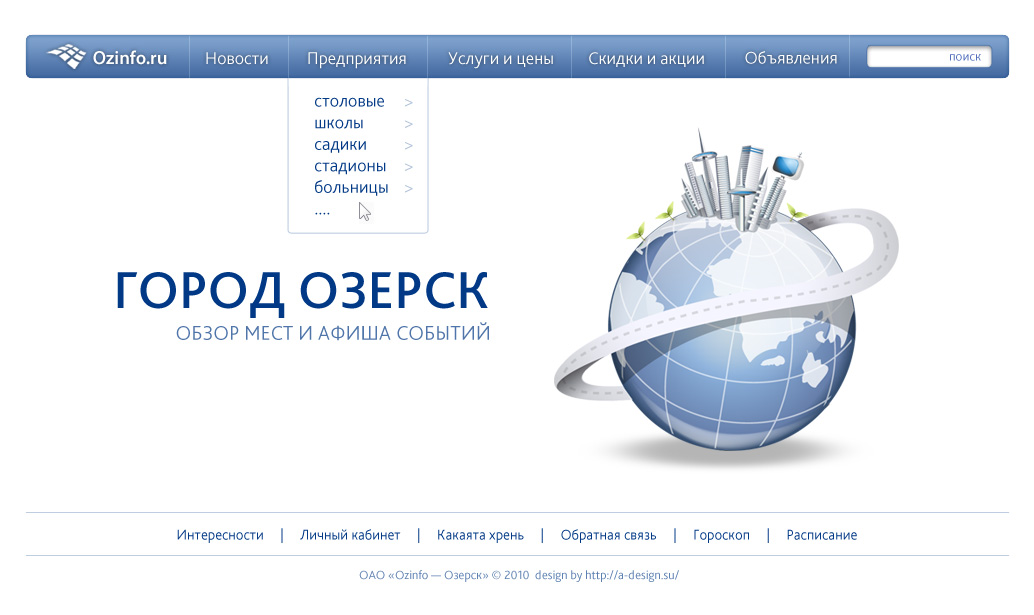Click the Ozinfo.ru logo icon
The width and height of the screenshot is (1034, 615).
67,57
